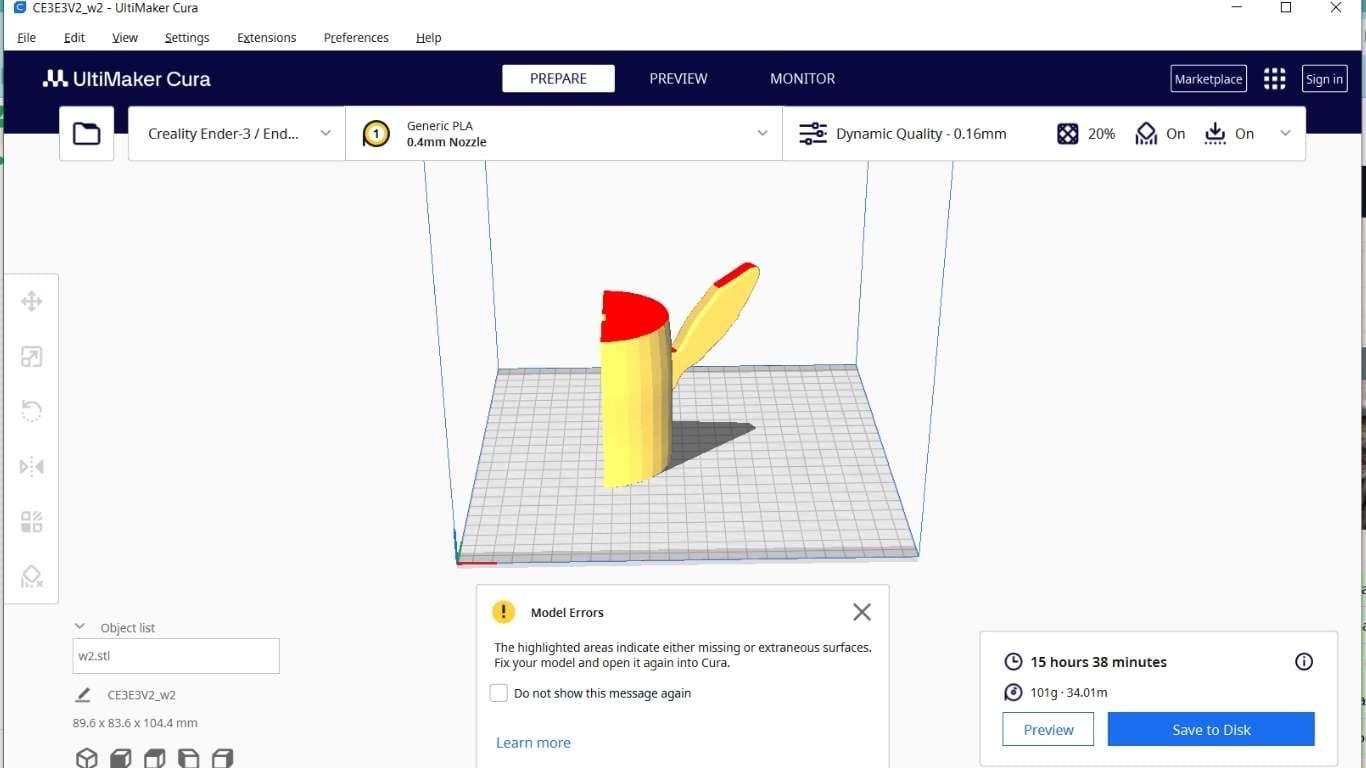Switch to the MONITOR stage
Screen dimensions: 1366x768
point(802,79)
